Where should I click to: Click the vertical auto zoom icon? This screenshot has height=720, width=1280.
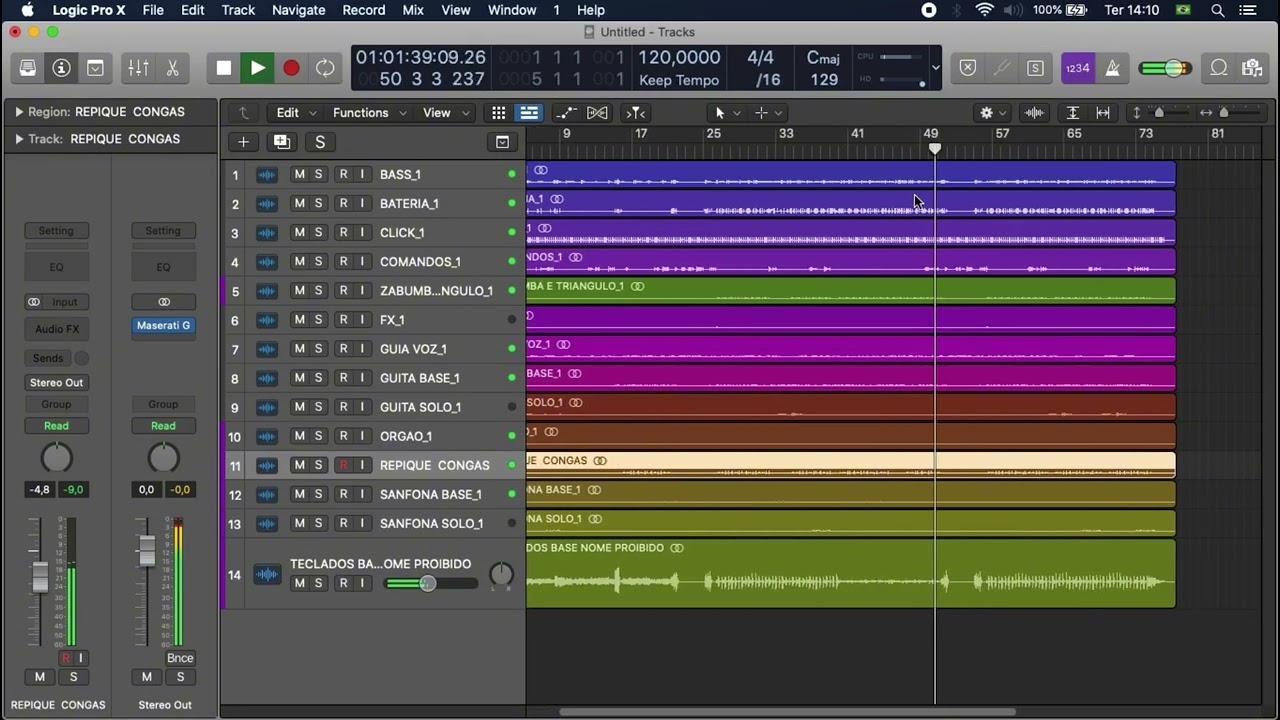(x=1072, y=113)
